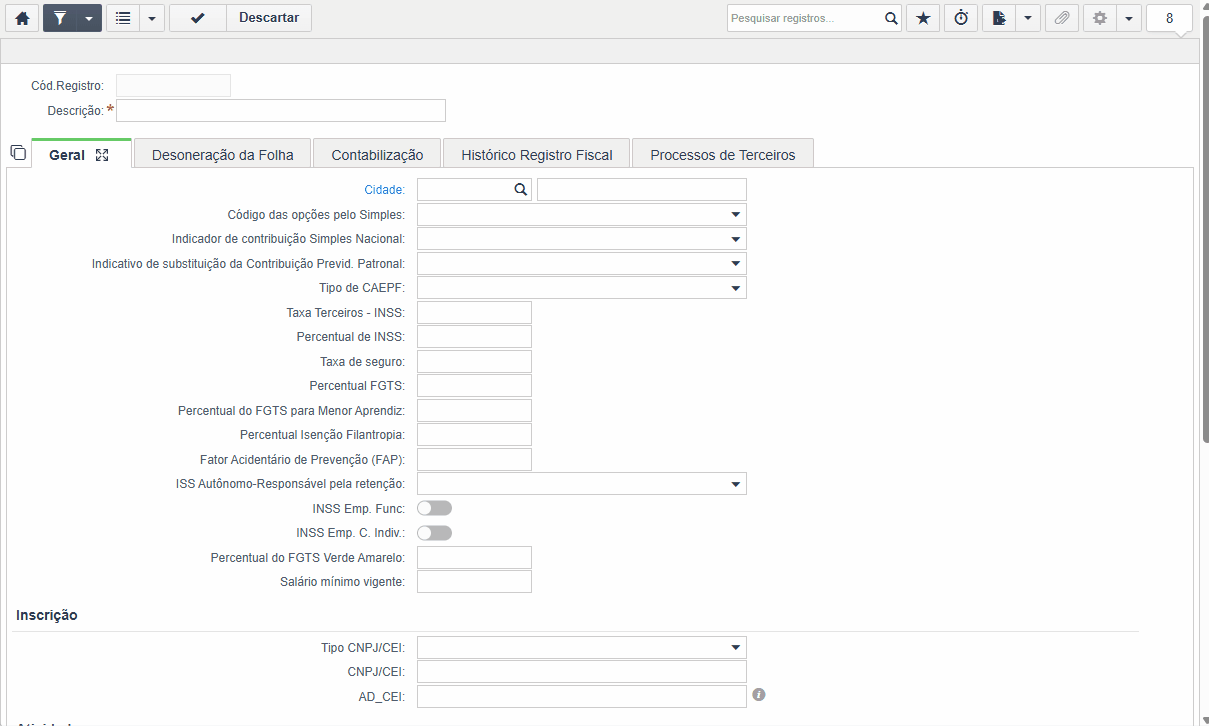Open Código das opções pelo Simples dropdown
Screen dimensions: 1209x726
coord(582,215)
